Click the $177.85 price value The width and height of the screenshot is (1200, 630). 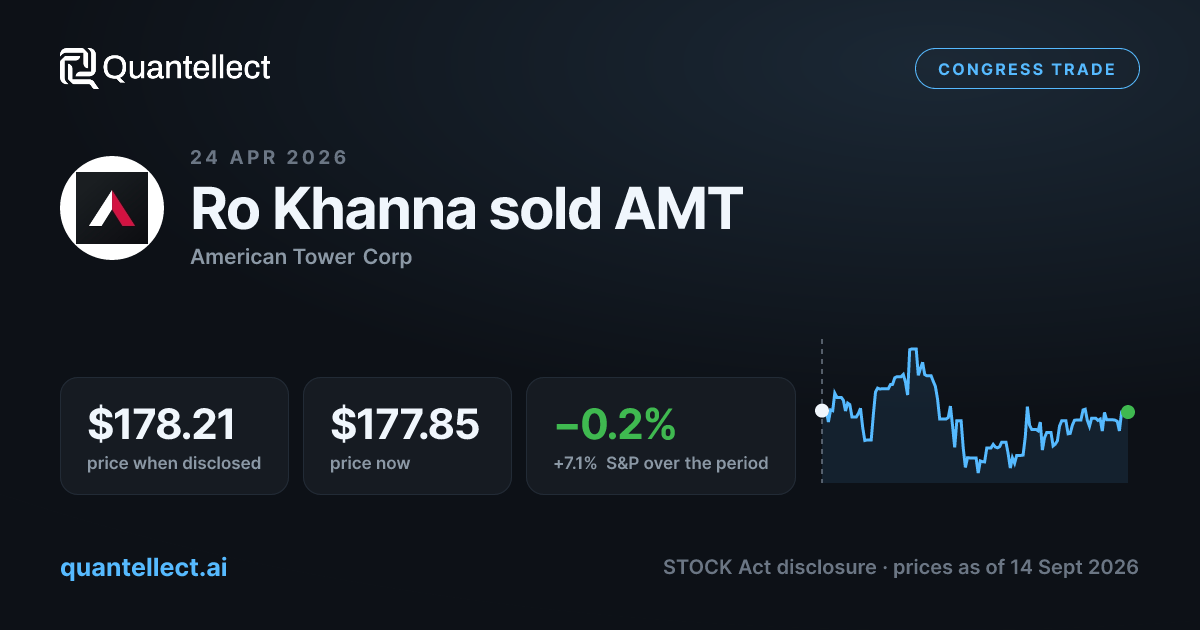click(405, 424)
